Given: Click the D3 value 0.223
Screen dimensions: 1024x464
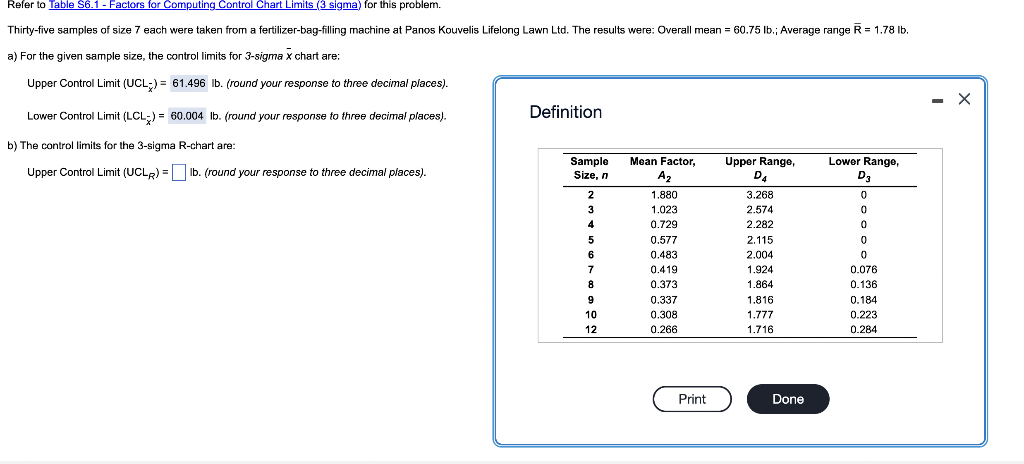Looking at the screenshot, I should click(x=863, y=315).
